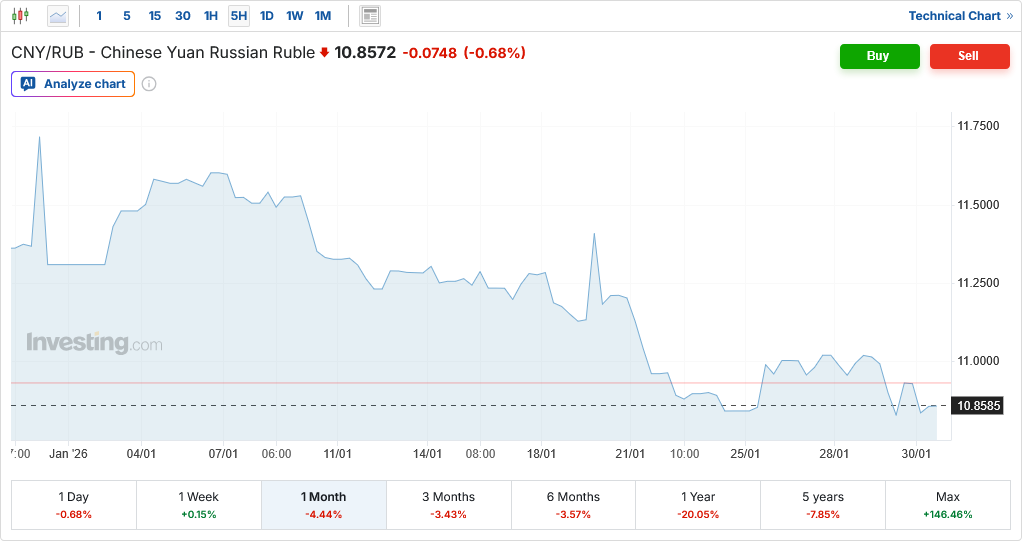This screenshot has width=1022, height=541.
Task: Click the 11.7500 y-axis label
Action: click(978, 126)
